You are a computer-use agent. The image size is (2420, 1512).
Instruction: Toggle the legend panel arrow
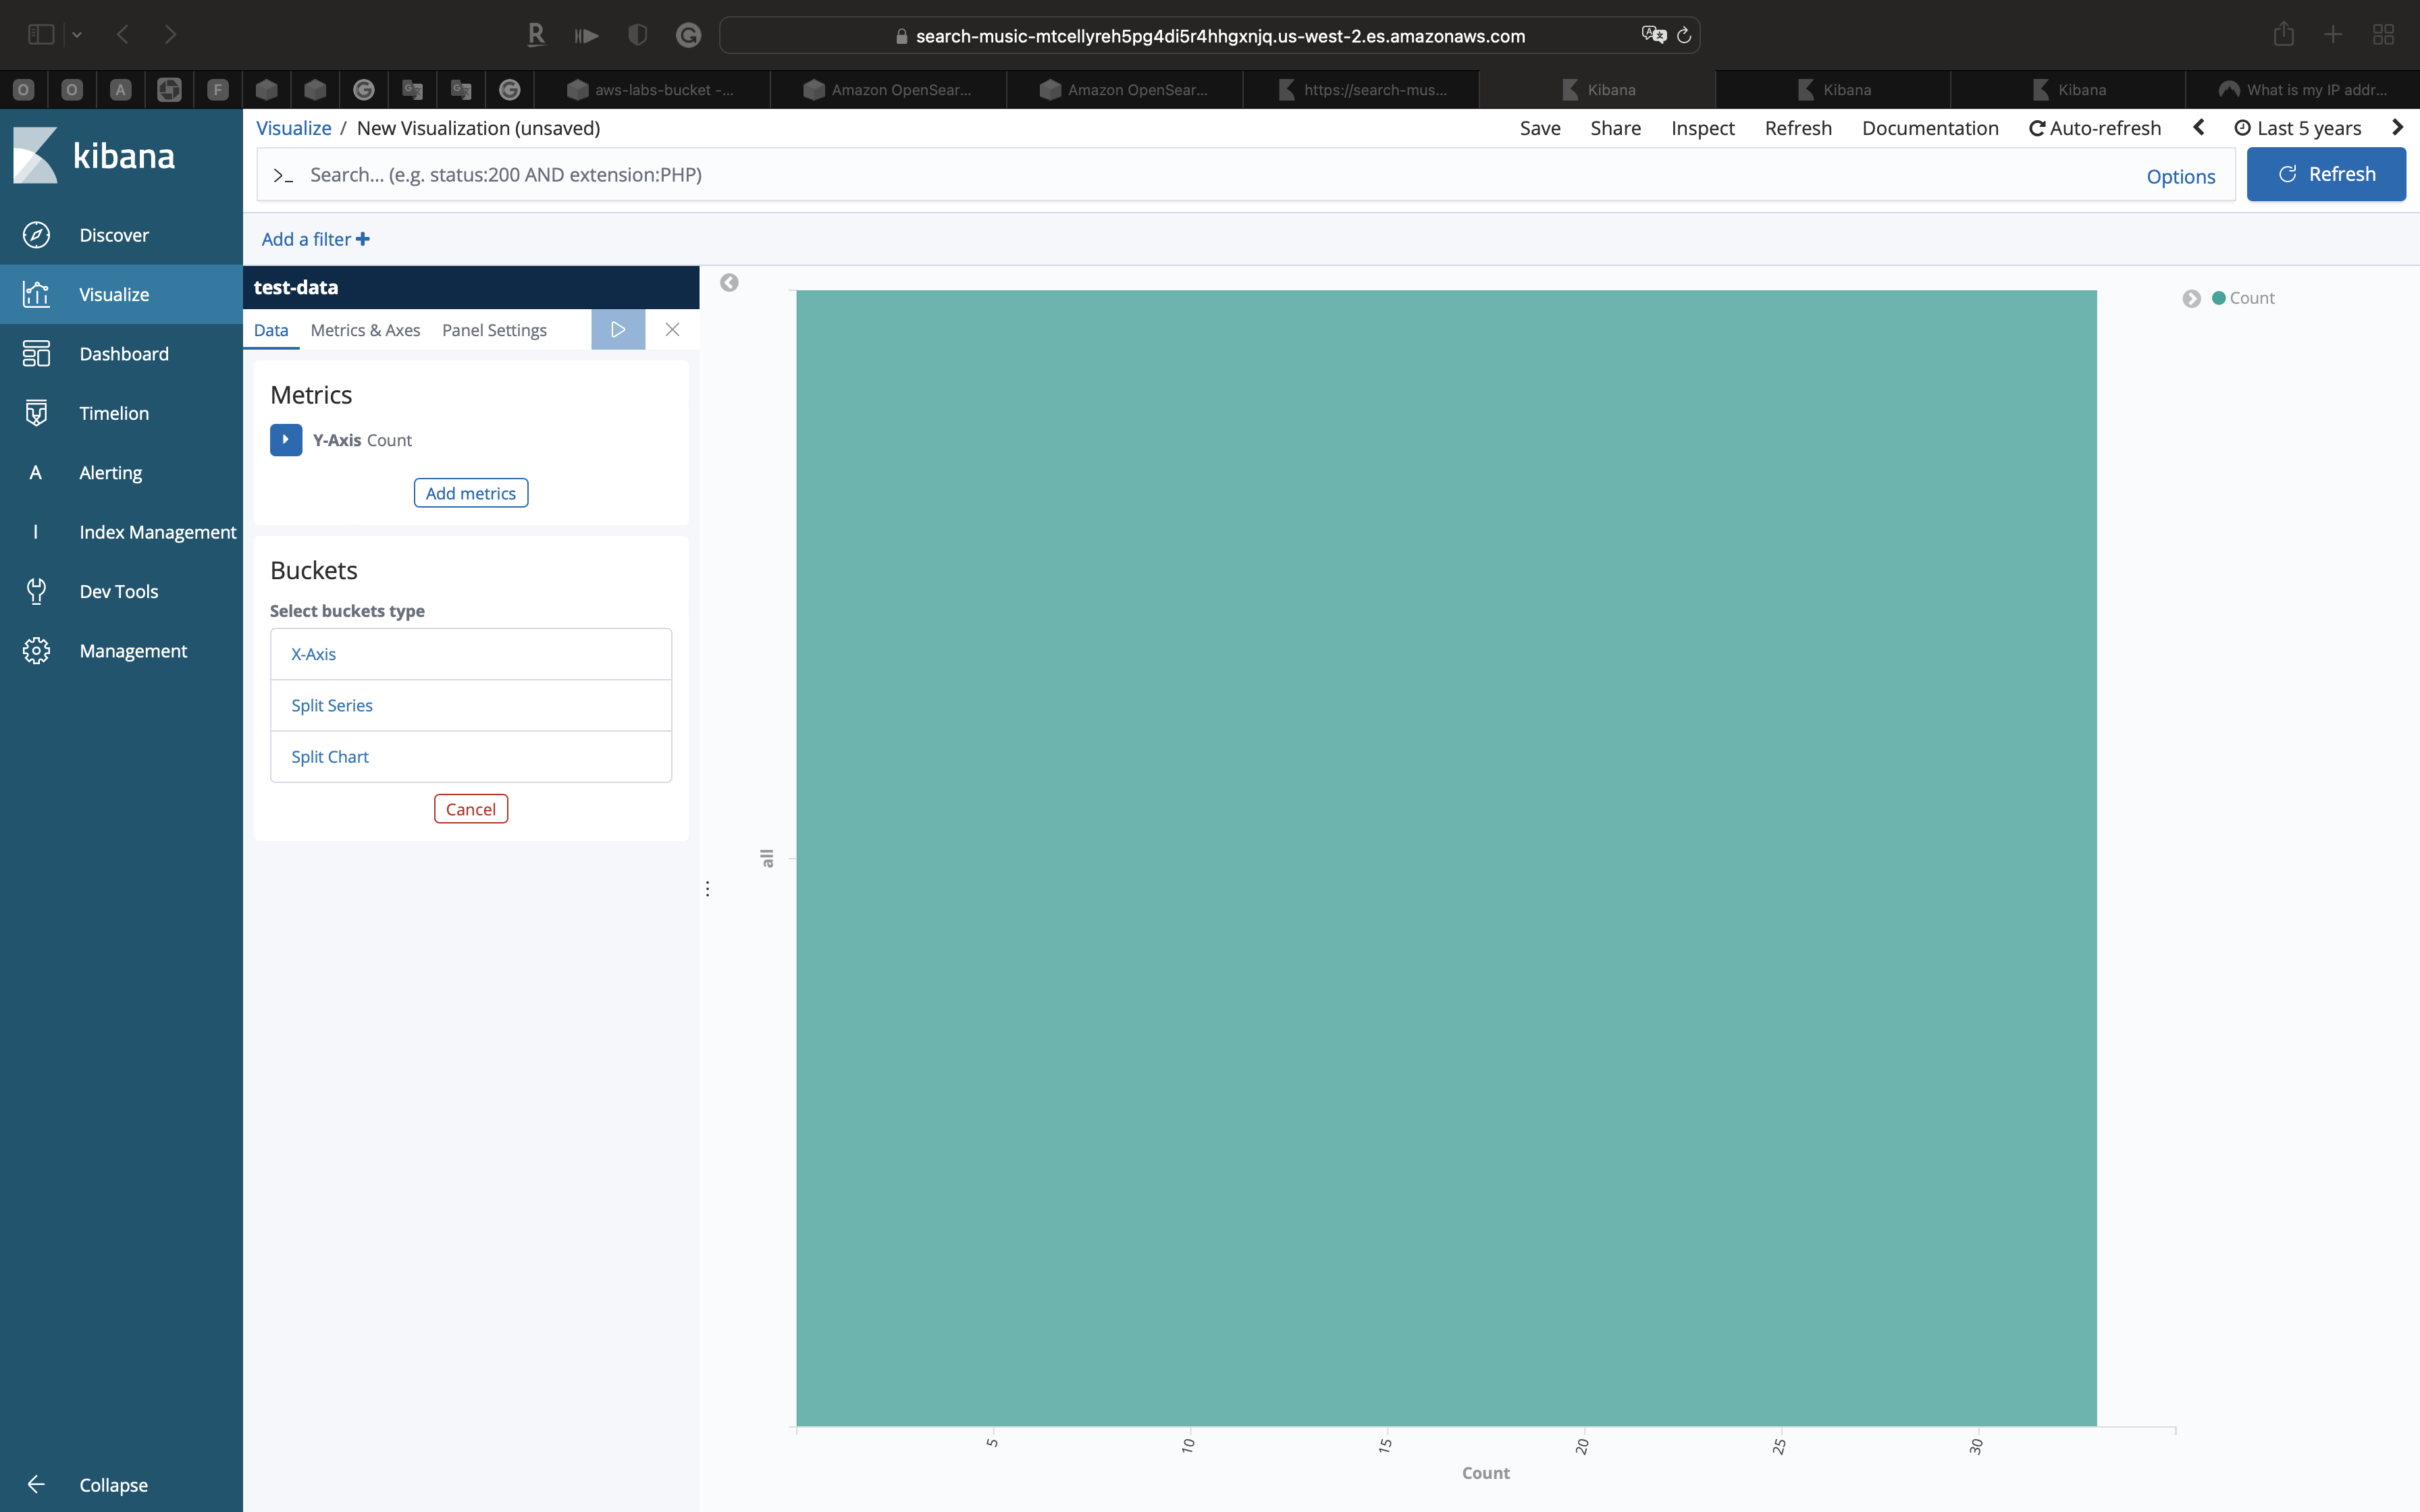coord(2191,298)
